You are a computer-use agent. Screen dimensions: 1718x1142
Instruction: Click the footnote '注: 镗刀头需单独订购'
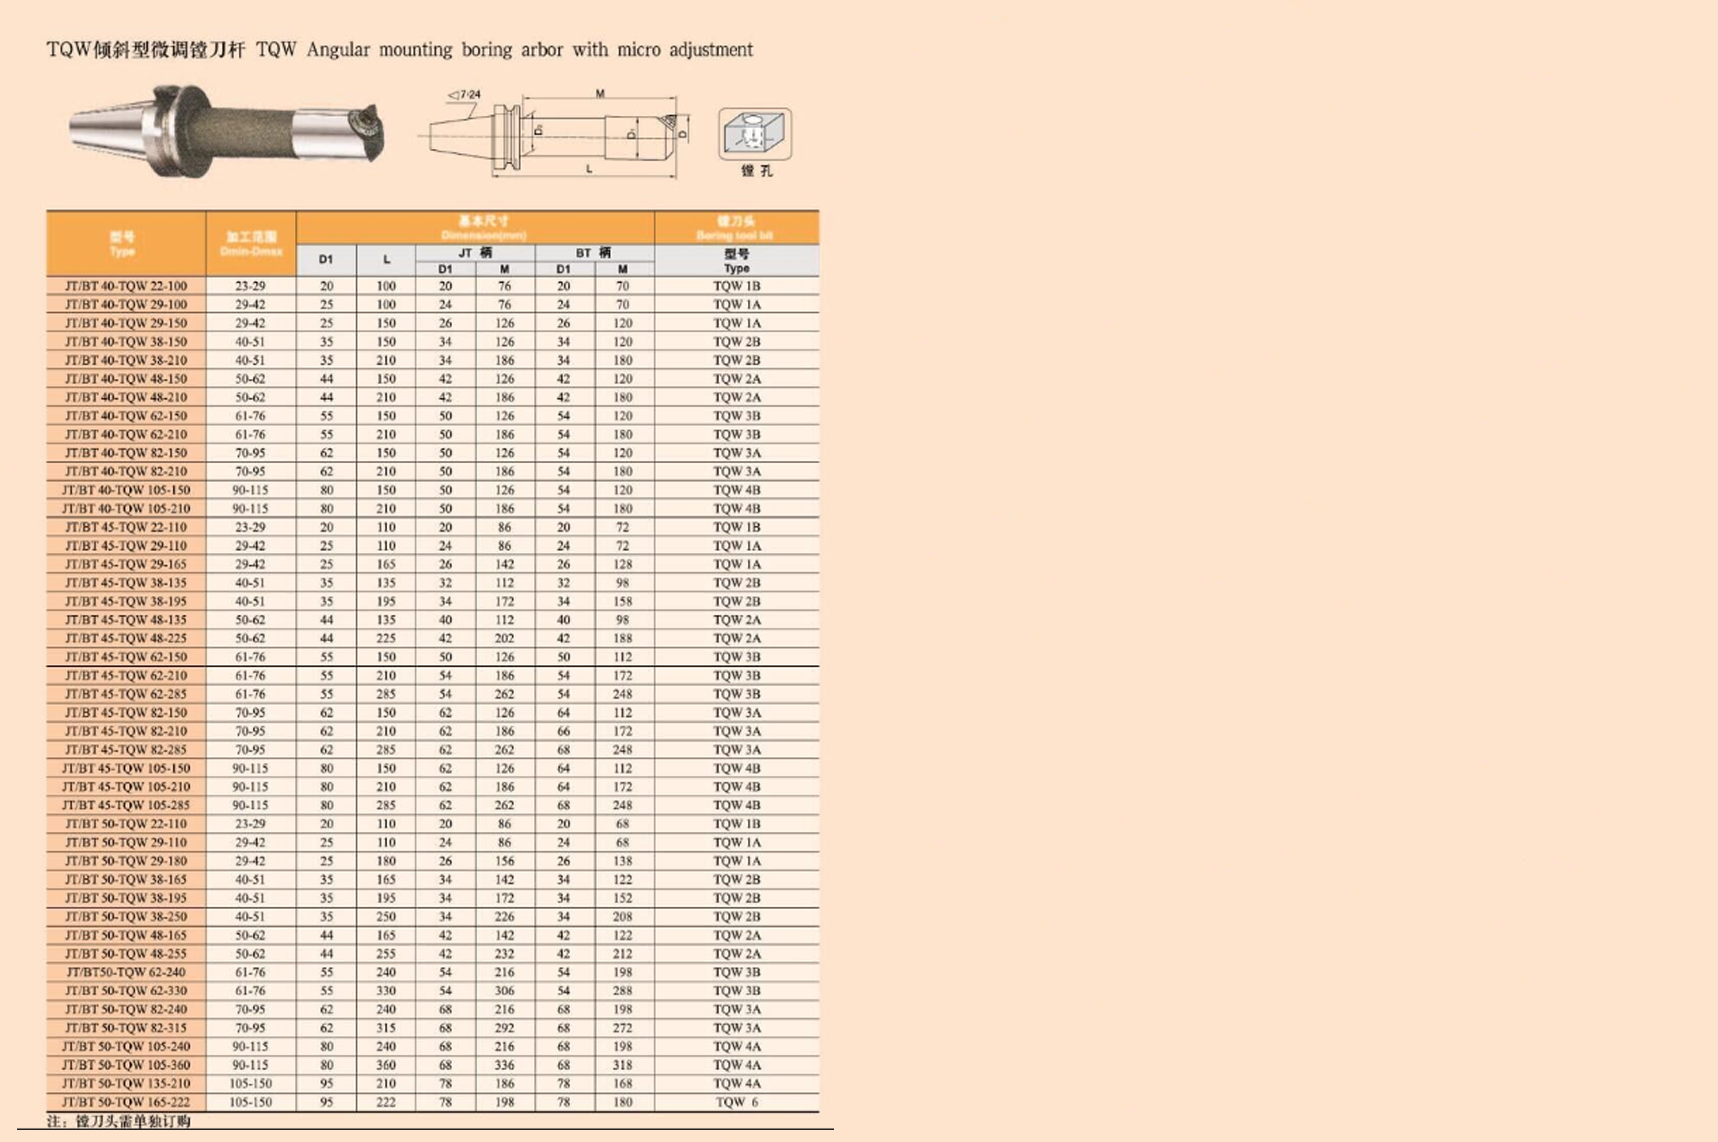click(118, 1121)
